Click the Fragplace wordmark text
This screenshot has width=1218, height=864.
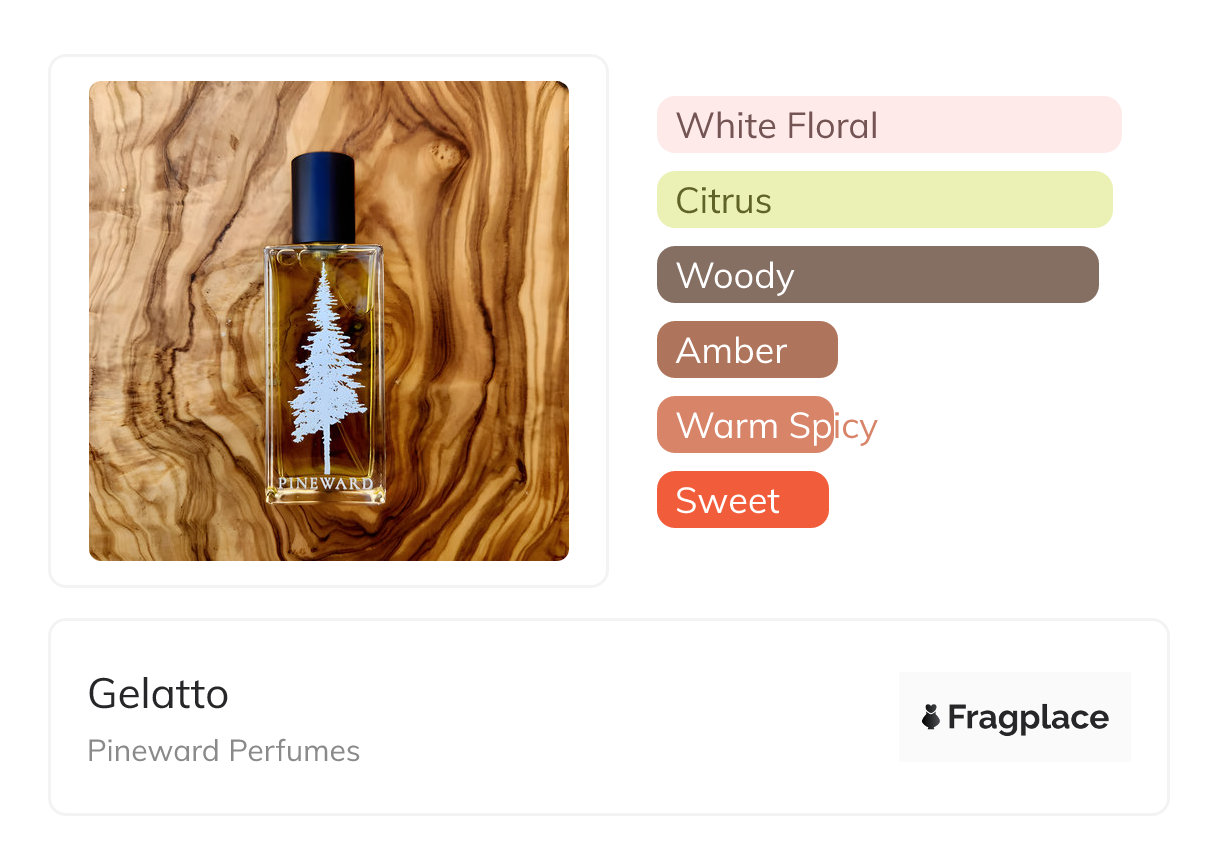tap(1028, 717)
